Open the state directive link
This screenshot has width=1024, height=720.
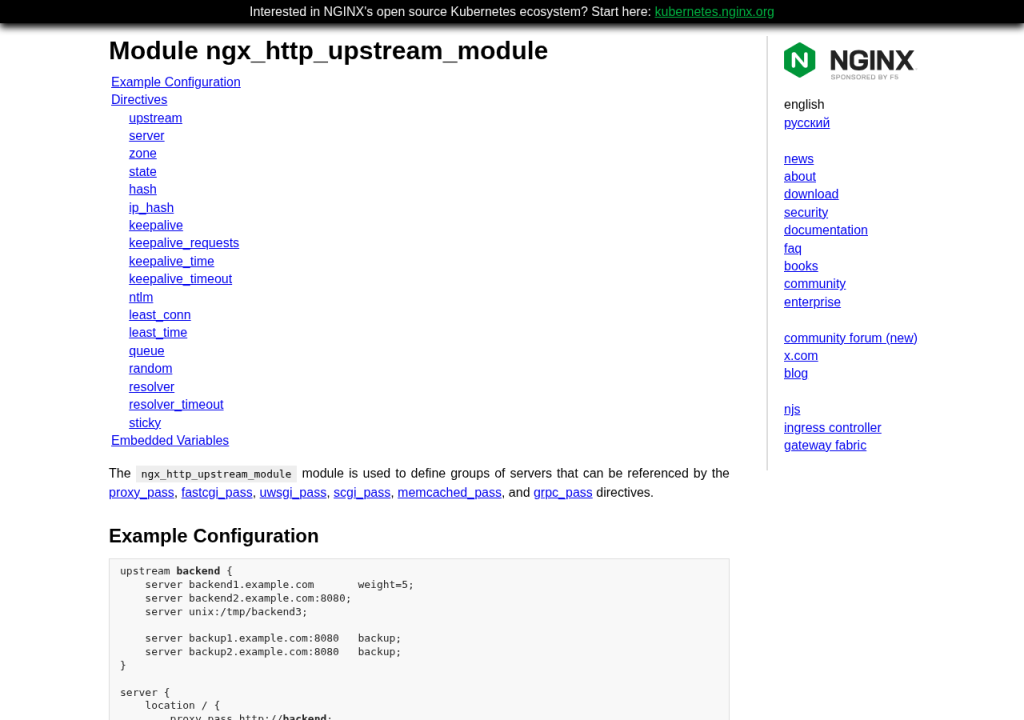pos(142,171)
